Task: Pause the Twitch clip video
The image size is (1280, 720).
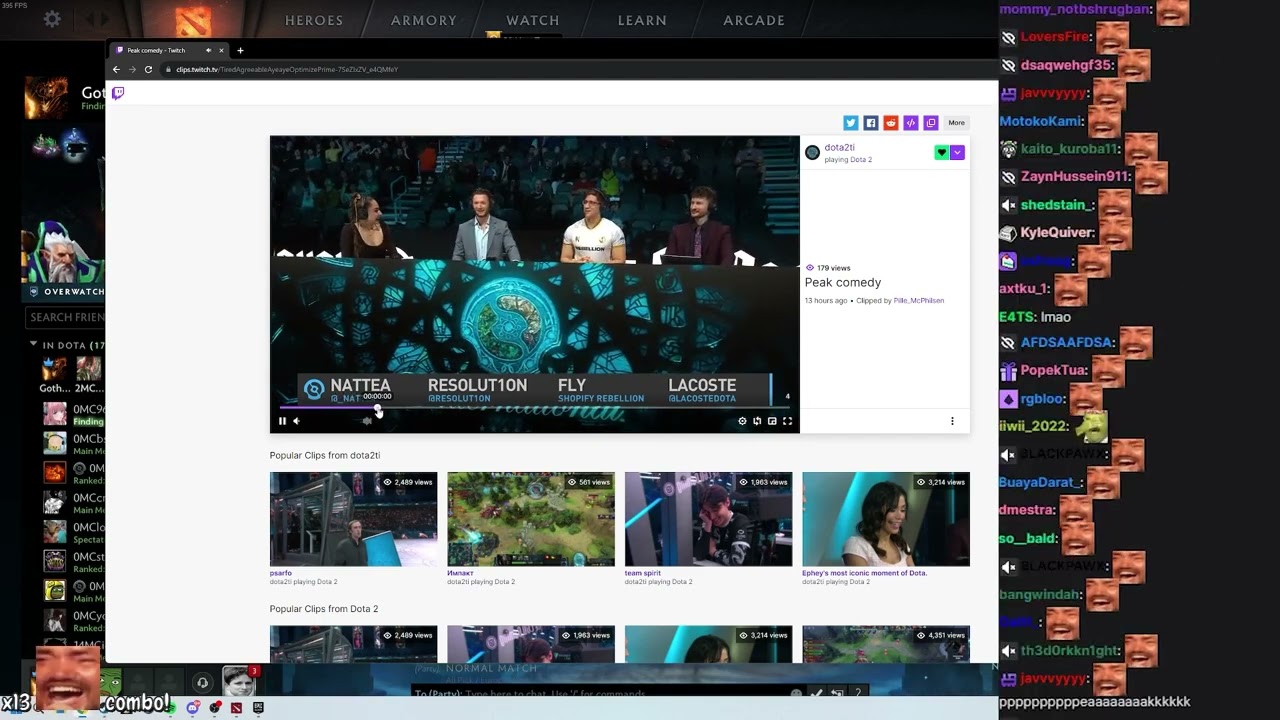Action: [x=282, y=421]
